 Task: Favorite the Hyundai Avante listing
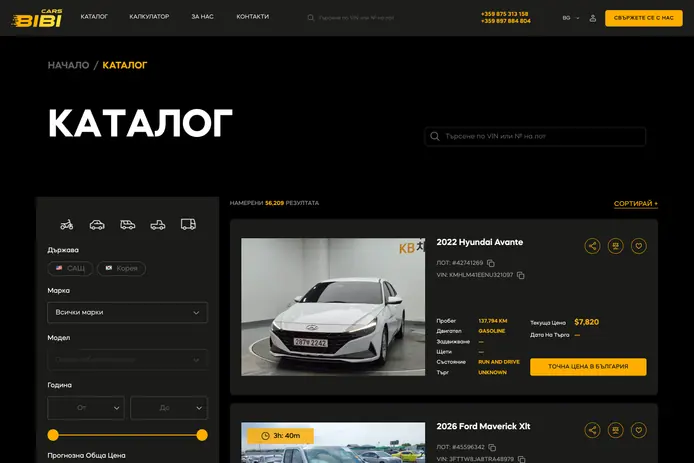tap(638, 246)
